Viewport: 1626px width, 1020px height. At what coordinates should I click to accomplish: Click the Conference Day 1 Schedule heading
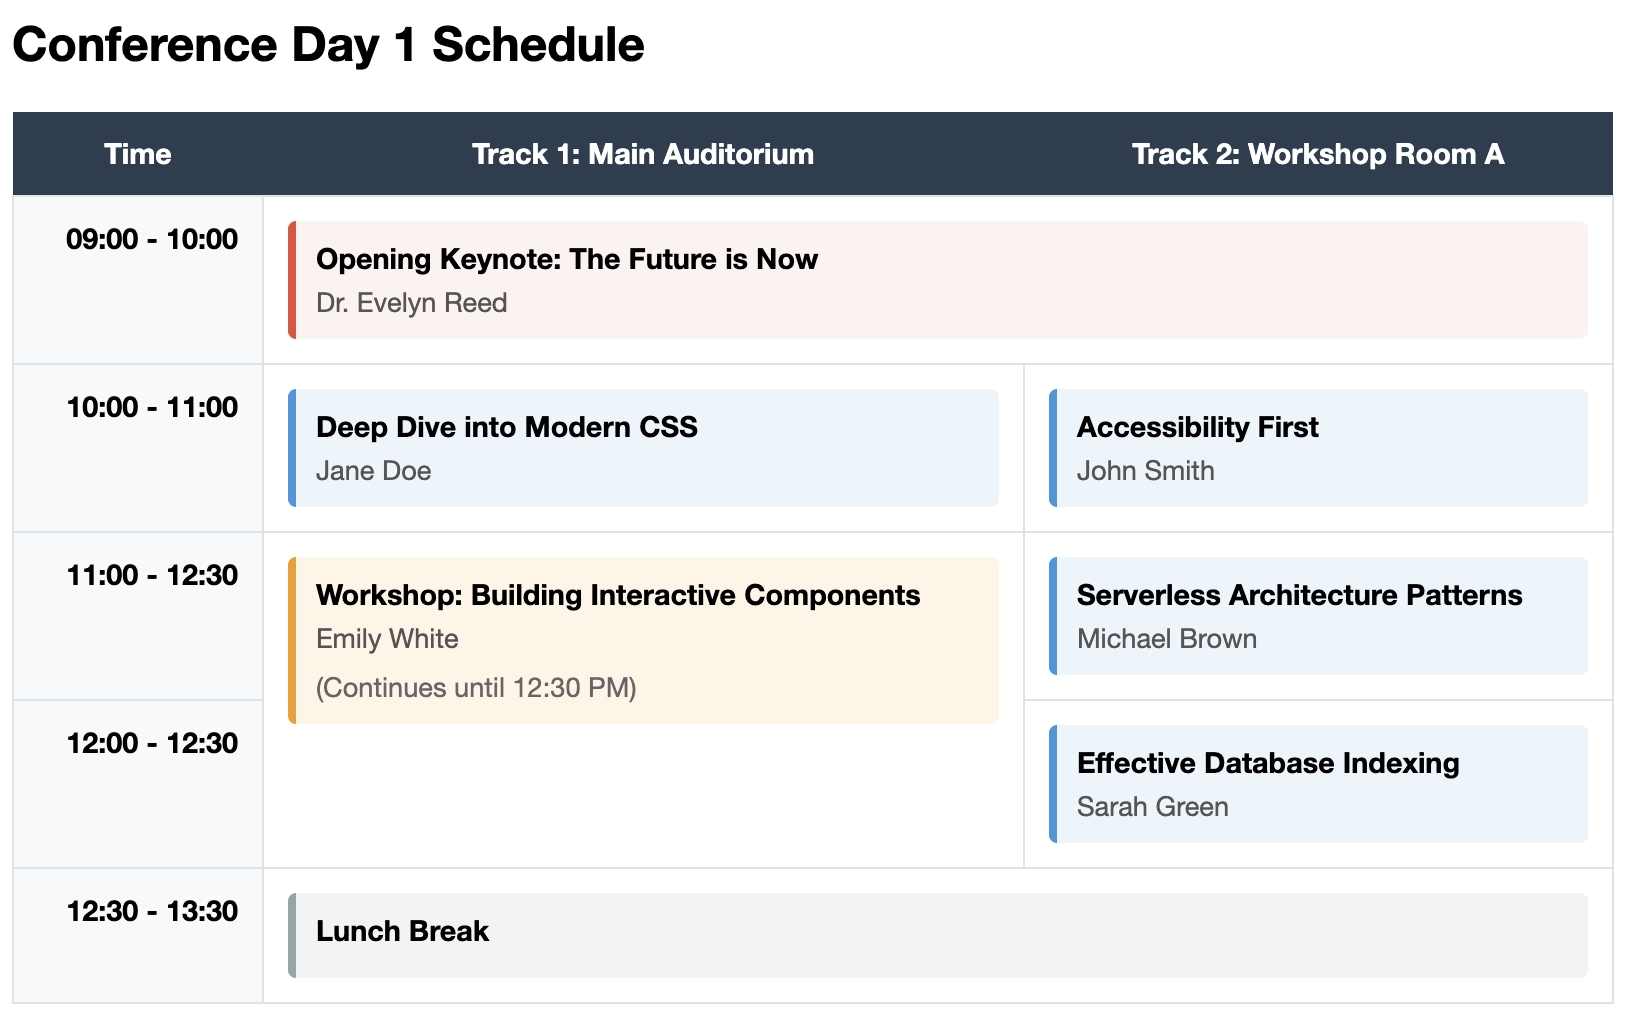coord(328,45)
